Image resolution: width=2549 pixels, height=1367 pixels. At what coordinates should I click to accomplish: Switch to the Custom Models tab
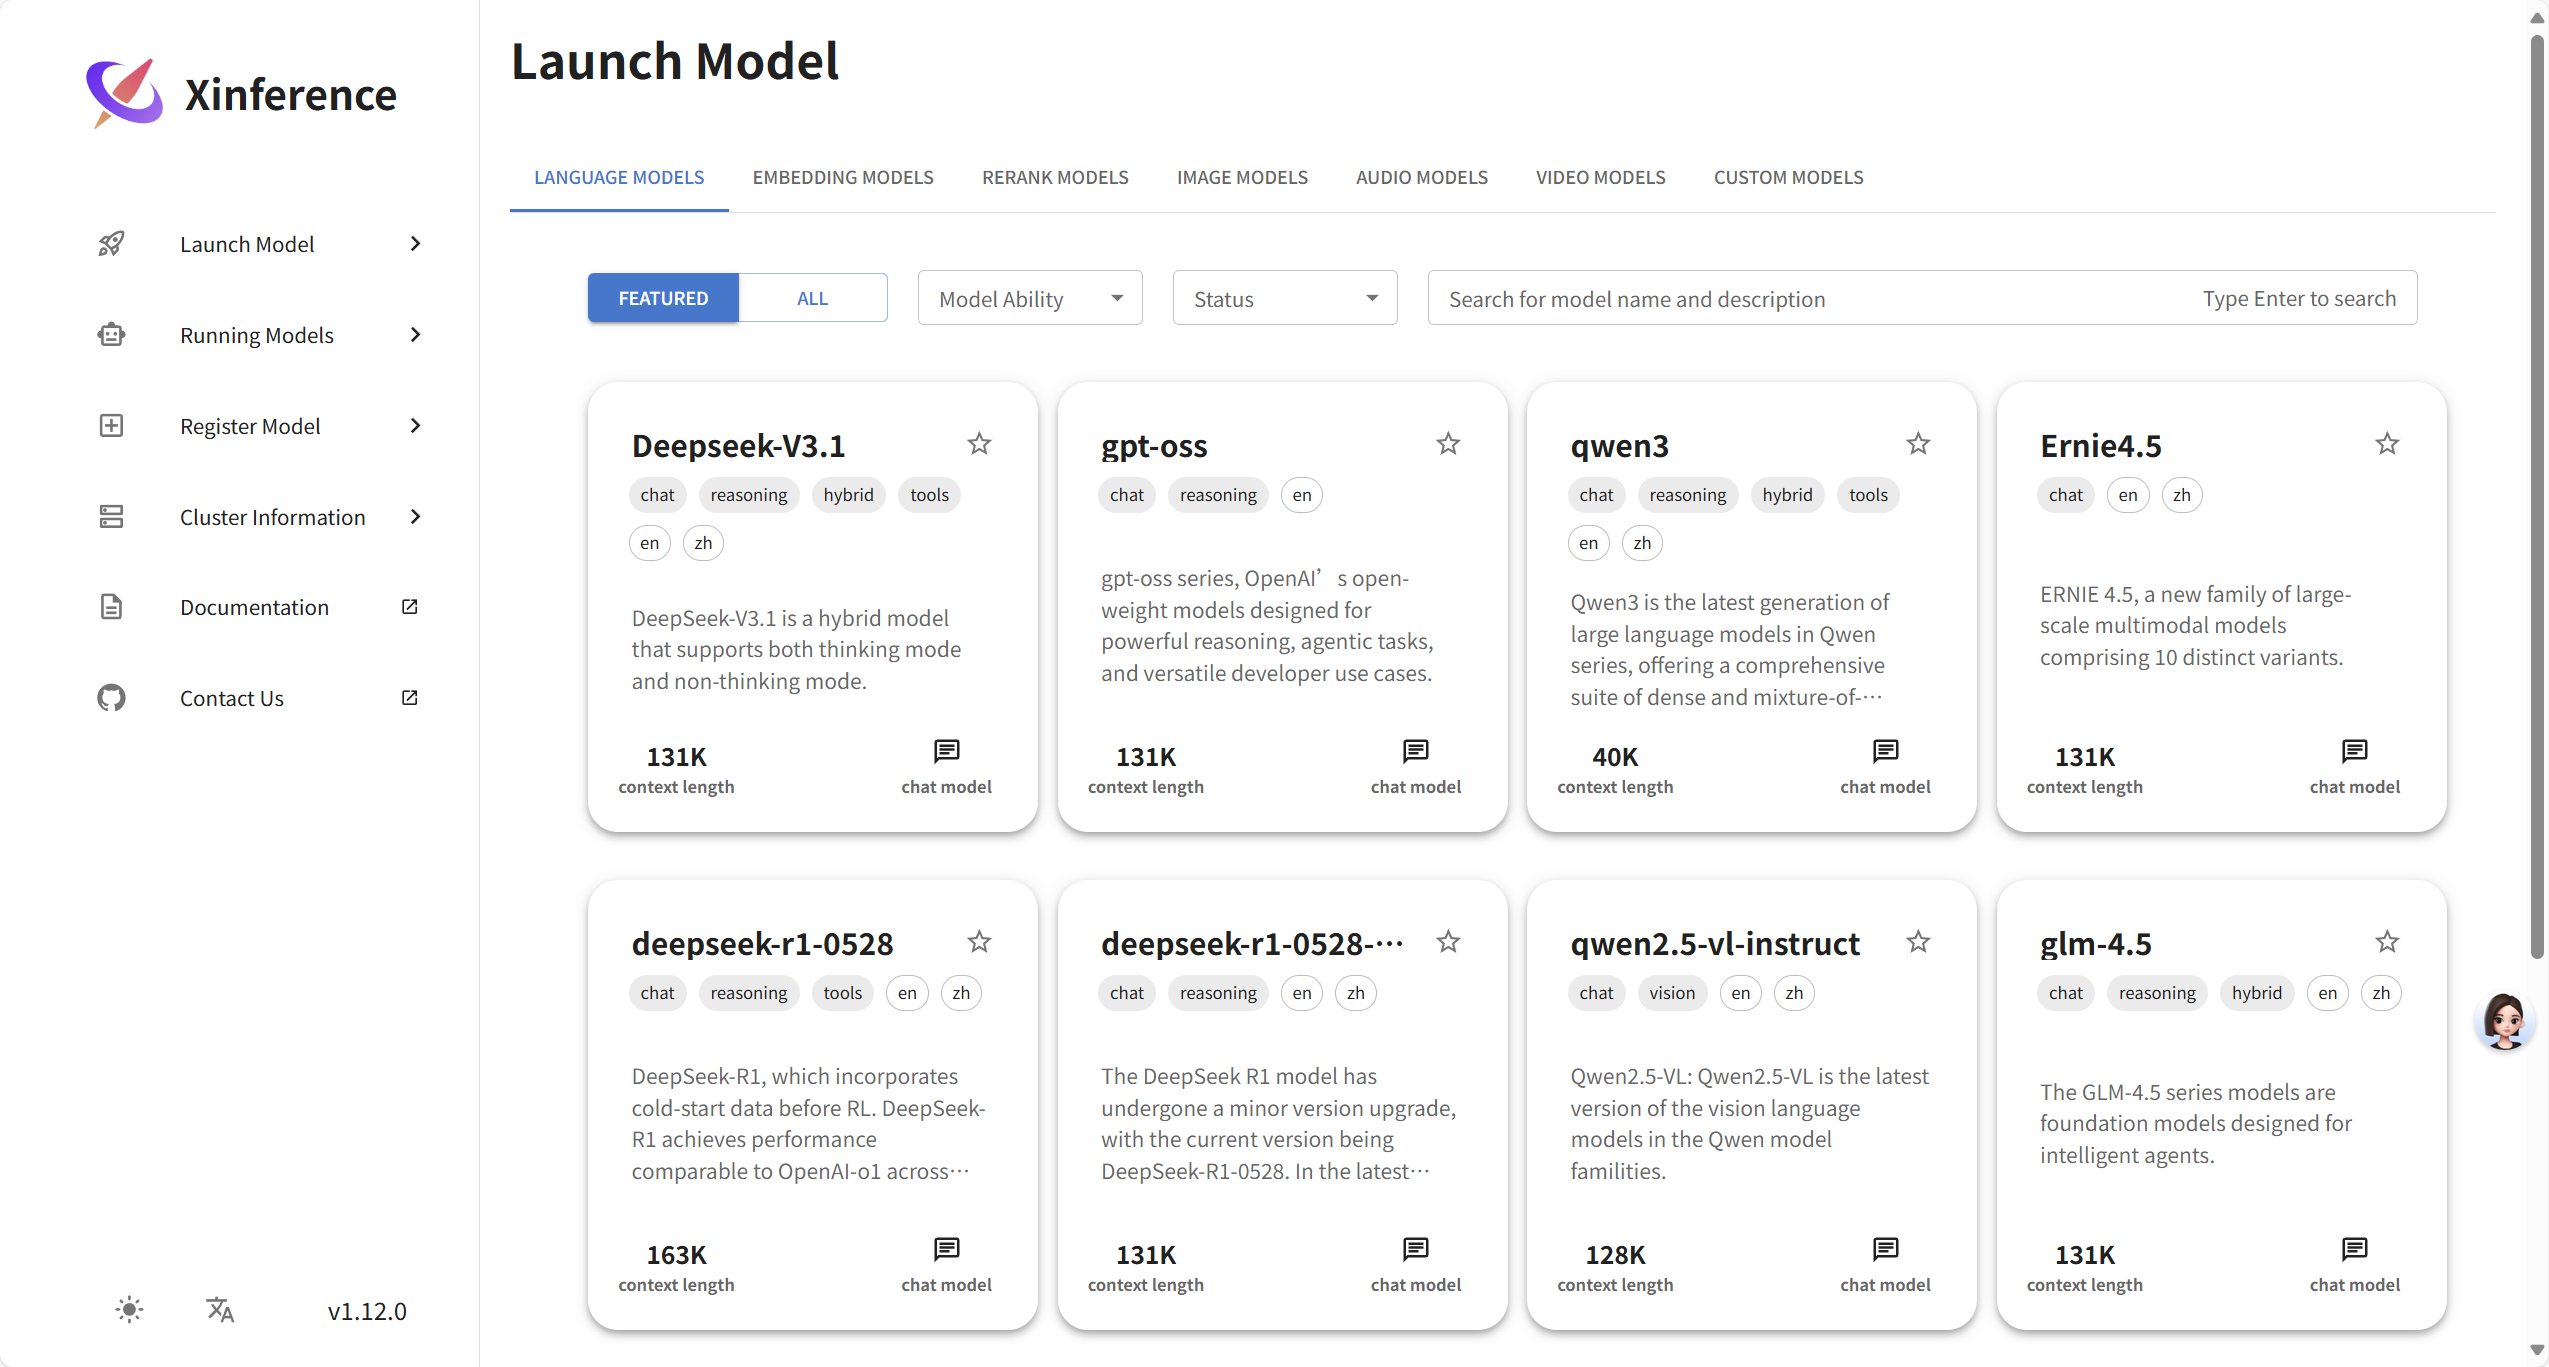coord(1788,178)
